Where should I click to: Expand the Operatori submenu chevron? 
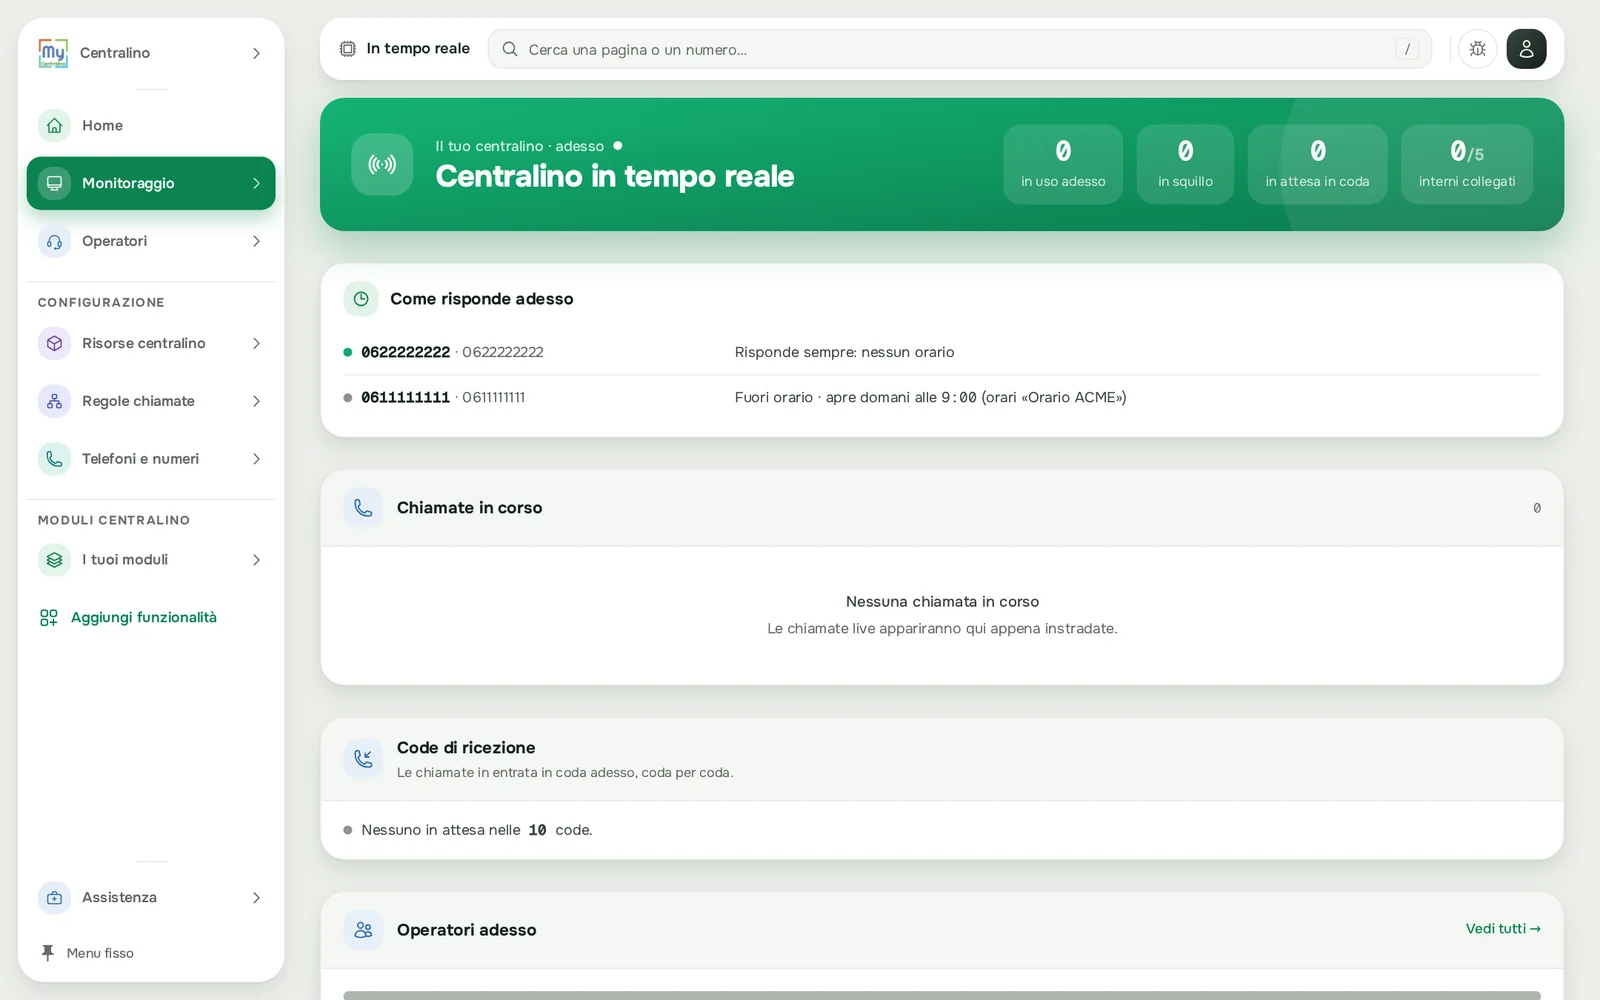tap(256, 241)
